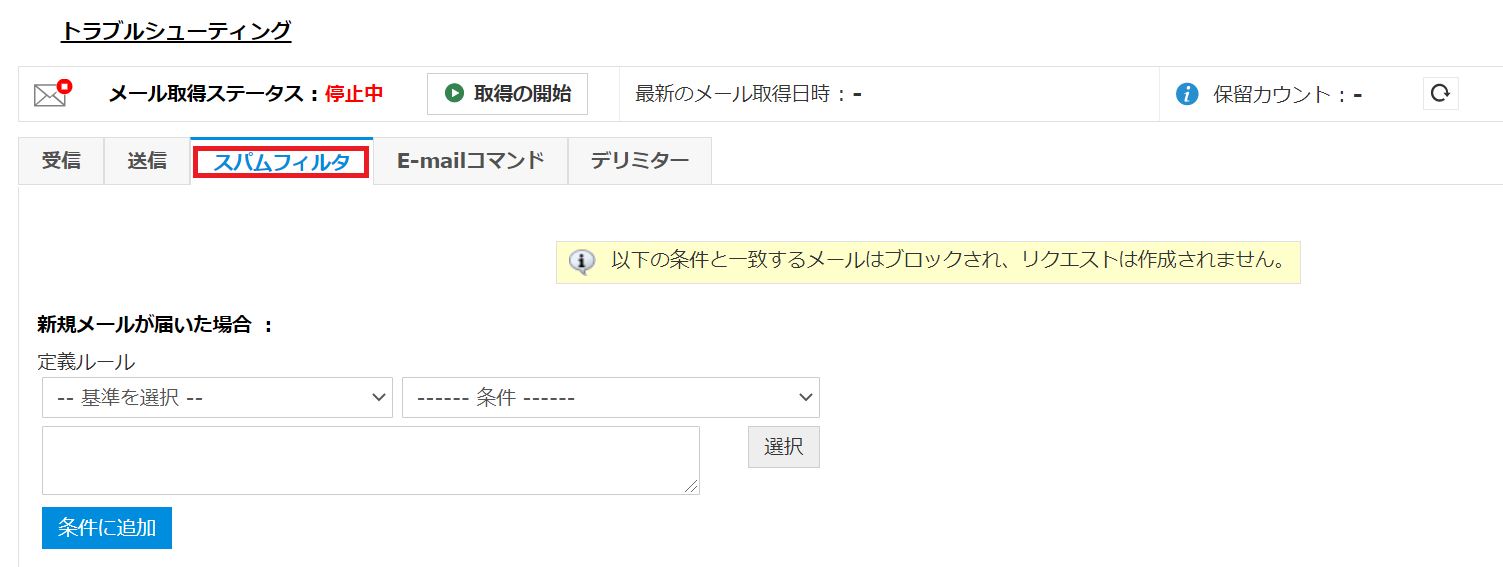Open the 送信 tab
The height and width of the screenshot is (567, 1503).
click(147, 161)
